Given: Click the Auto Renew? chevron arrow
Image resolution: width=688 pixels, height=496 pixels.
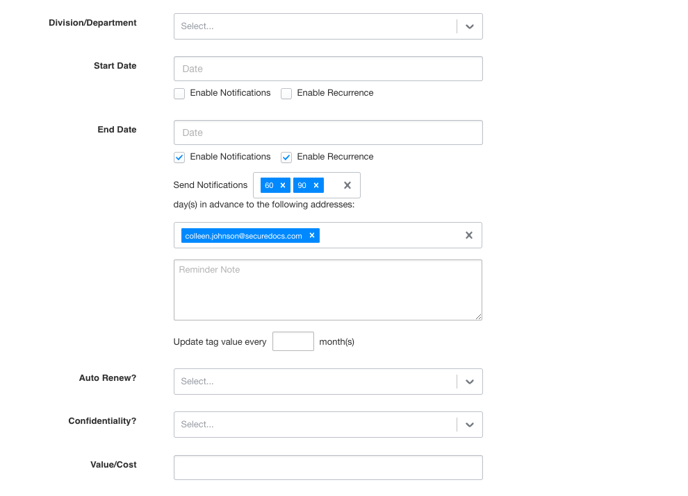Looking at the screenshot, I should coord(469,381).
